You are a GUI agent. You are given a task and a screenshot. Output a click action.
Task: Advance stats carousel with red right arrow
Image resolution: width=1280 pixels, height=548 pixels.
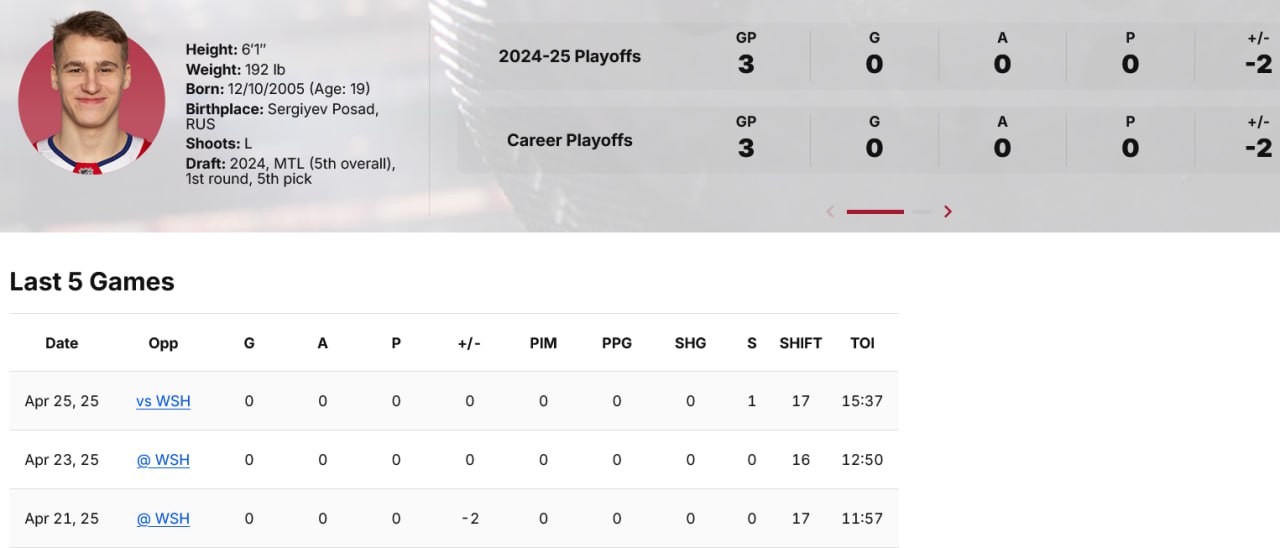click(948, 212)
